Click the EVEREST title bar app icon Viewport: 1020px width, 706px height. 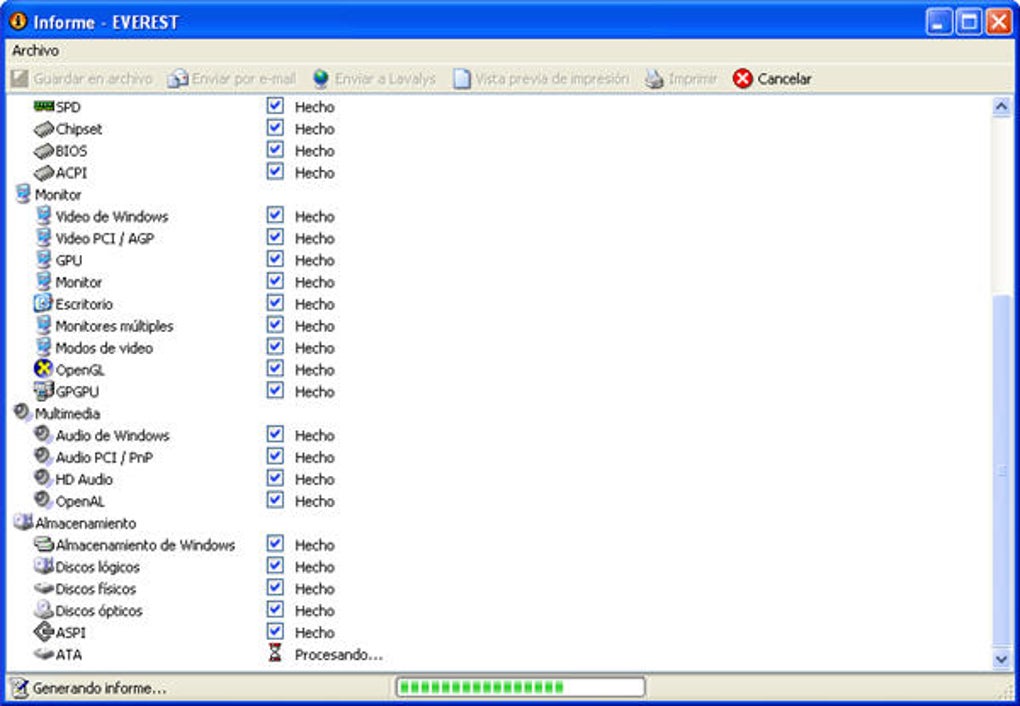coord(18,21)
